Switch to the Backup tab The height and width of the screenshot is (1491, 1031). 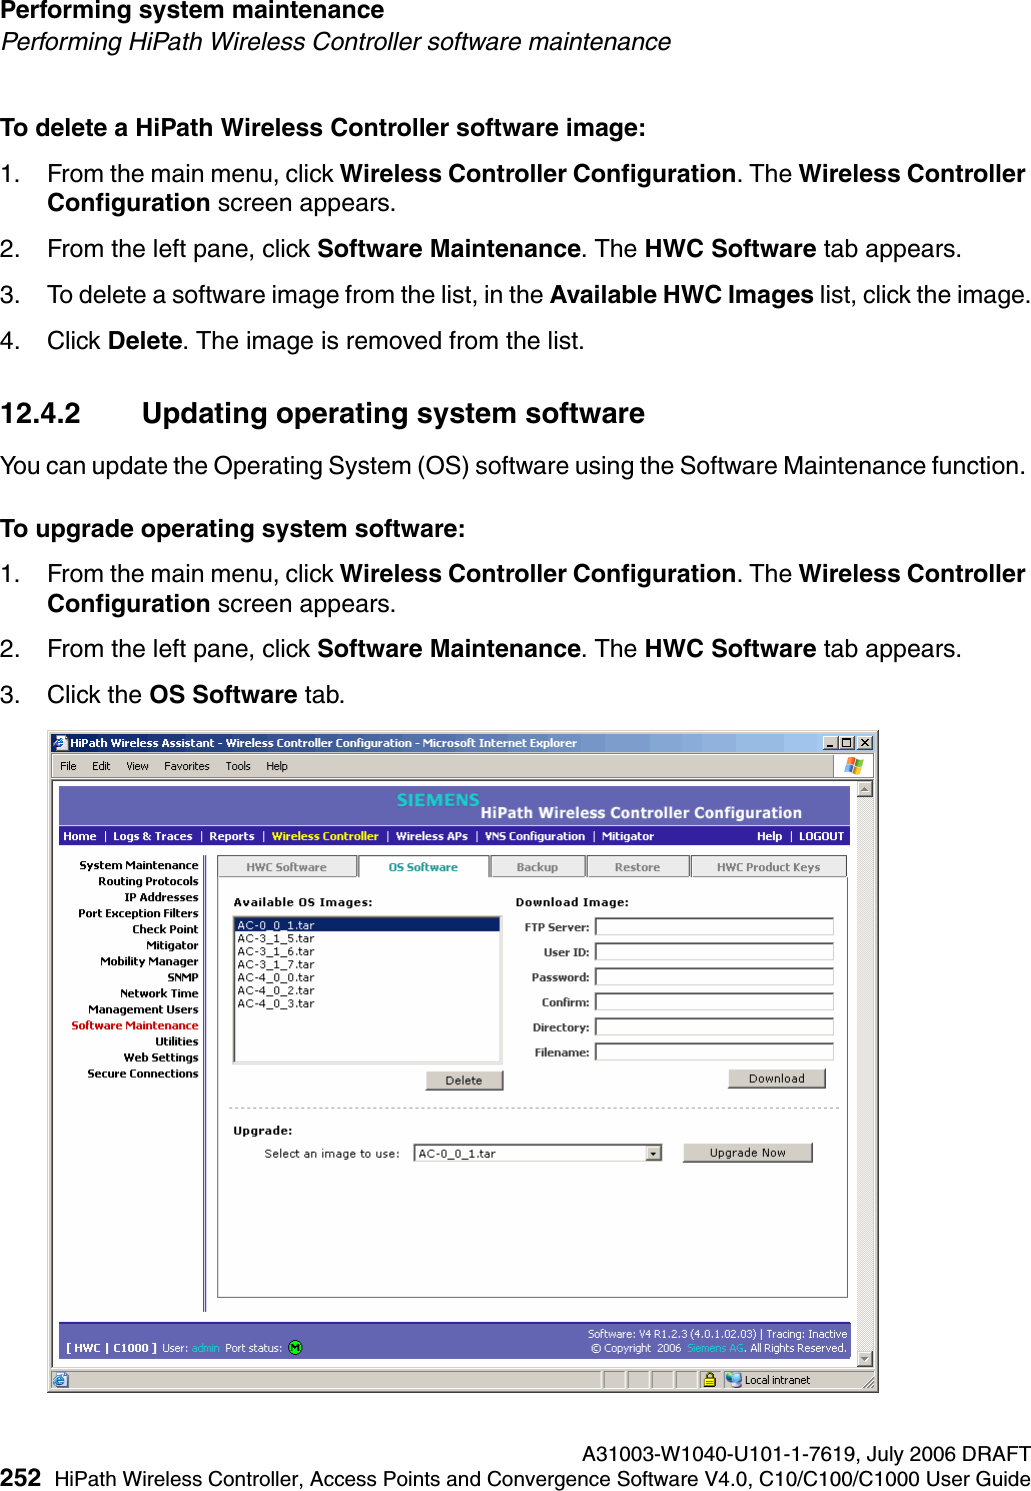point(536,866)
